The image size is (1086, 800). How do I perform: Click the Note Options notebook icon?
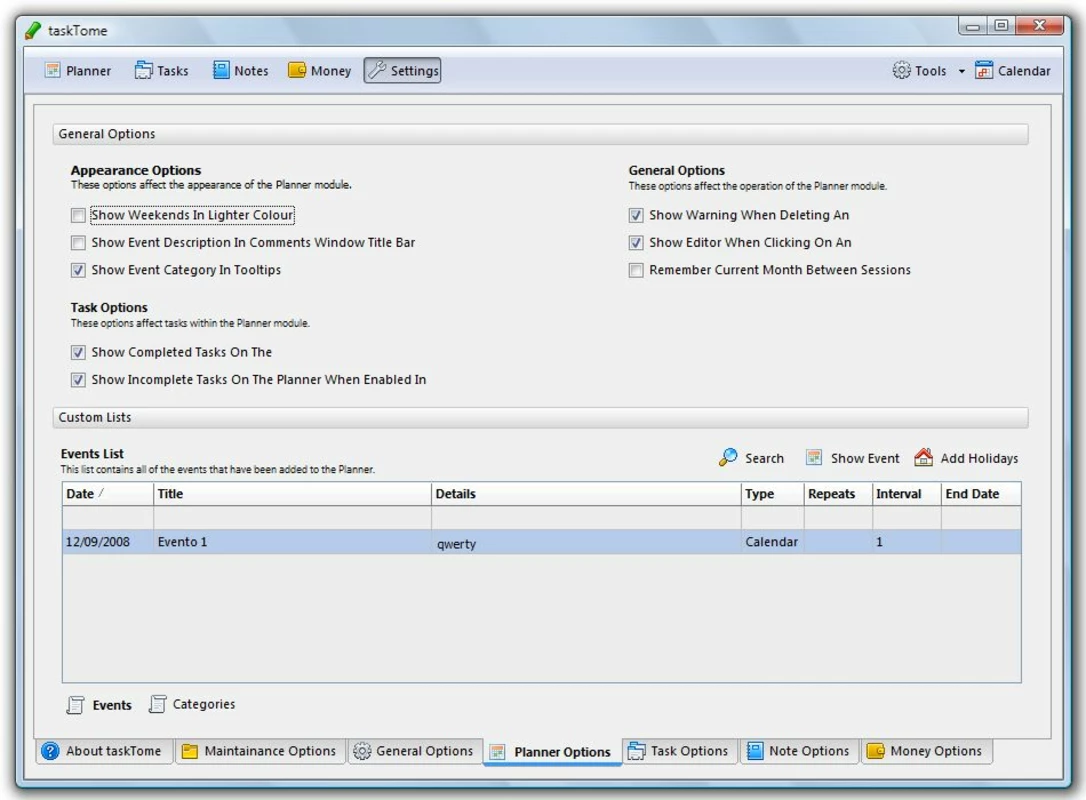click(755, 751)
